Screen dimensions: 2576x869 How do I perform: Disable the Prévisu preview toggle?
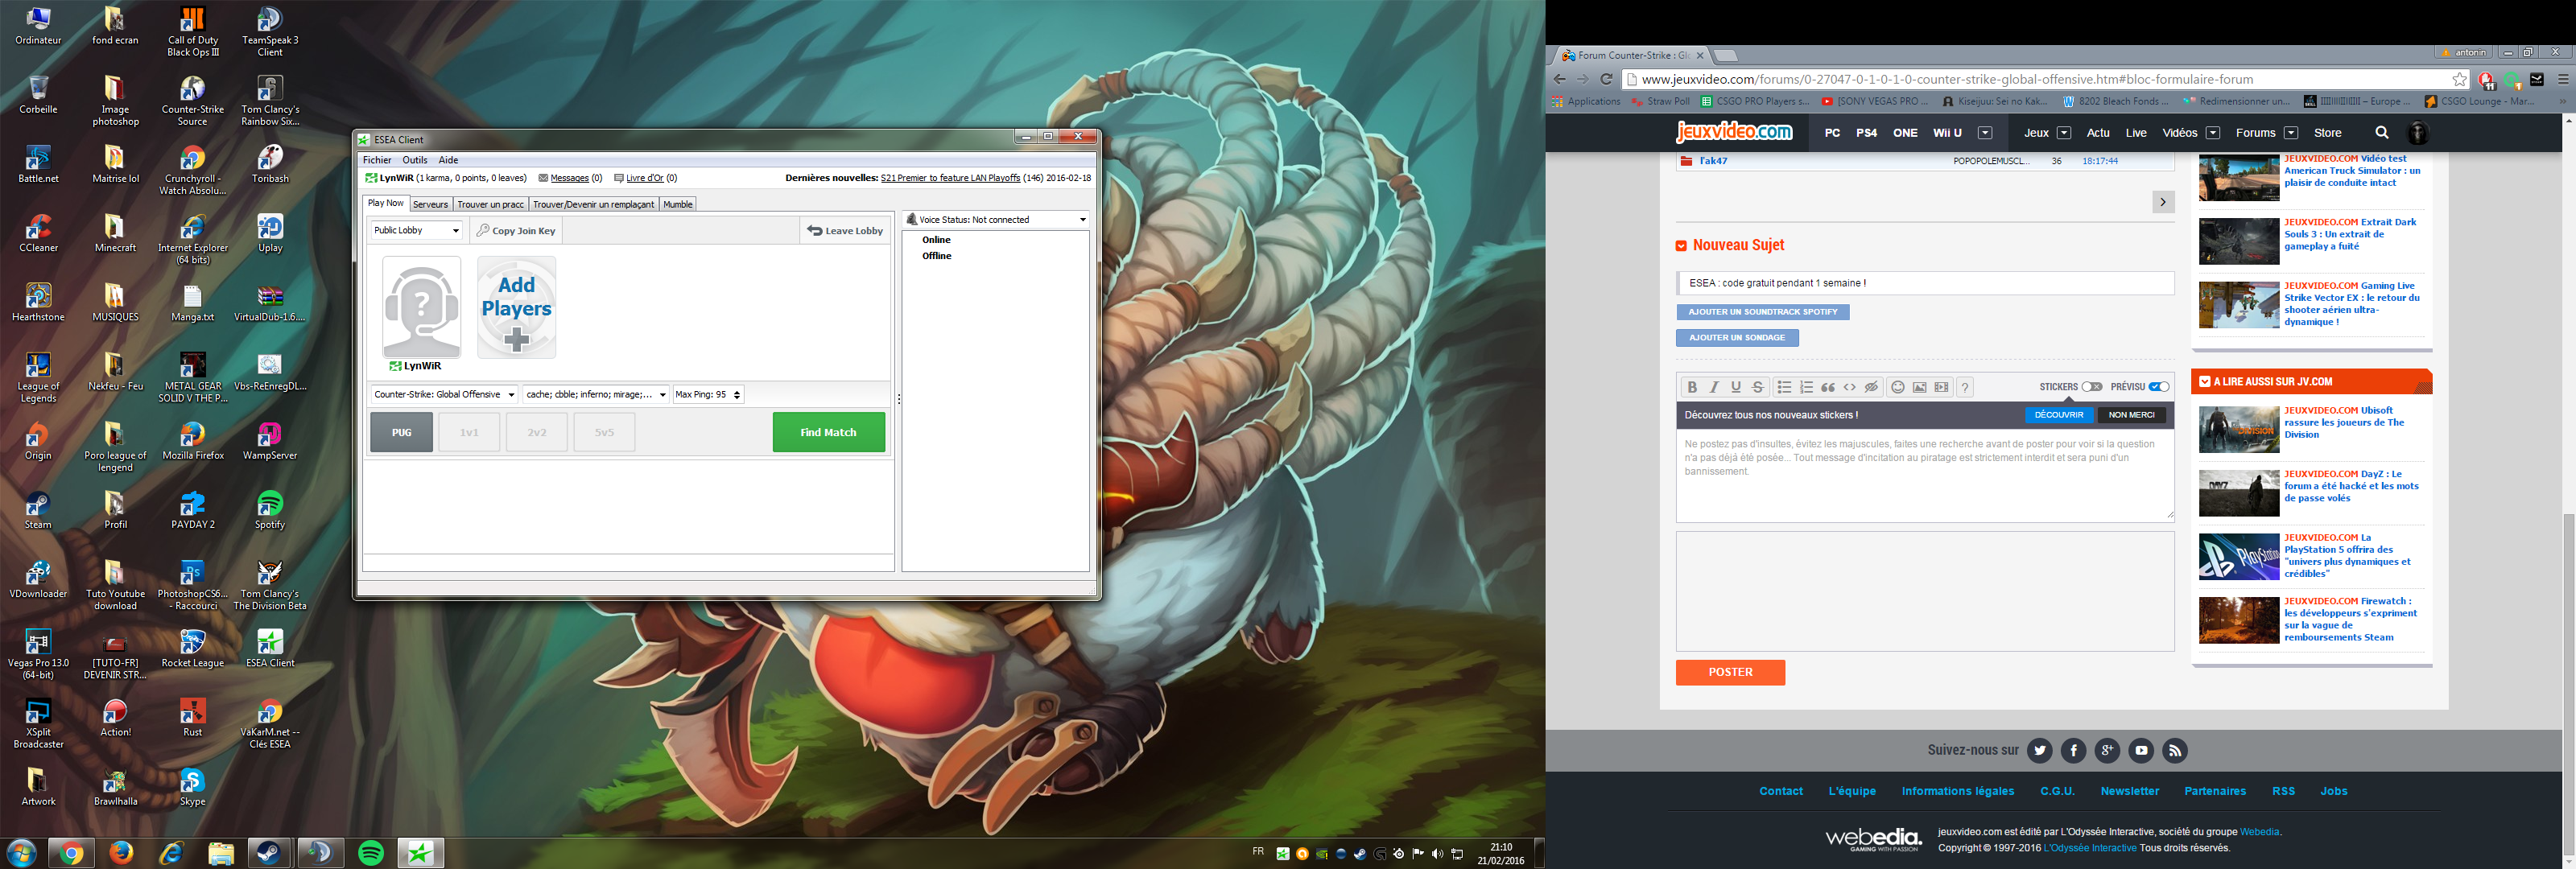(x=2159, y=387)
